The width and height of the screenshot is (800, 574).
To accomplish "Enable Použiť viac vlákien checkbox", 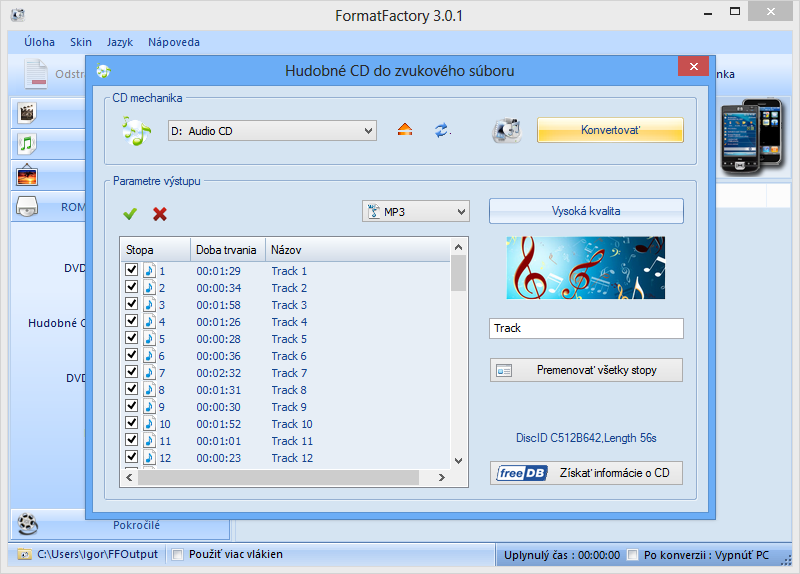I will [178, 555].
